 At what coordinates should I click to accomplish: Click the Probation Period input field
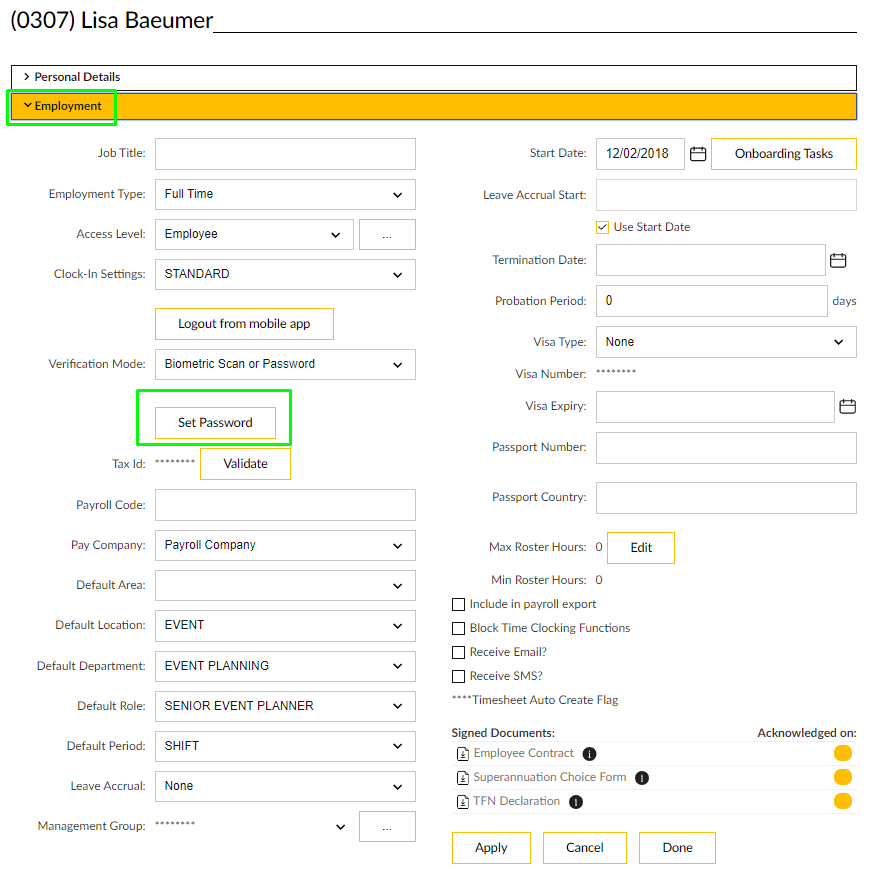point(711,301)
